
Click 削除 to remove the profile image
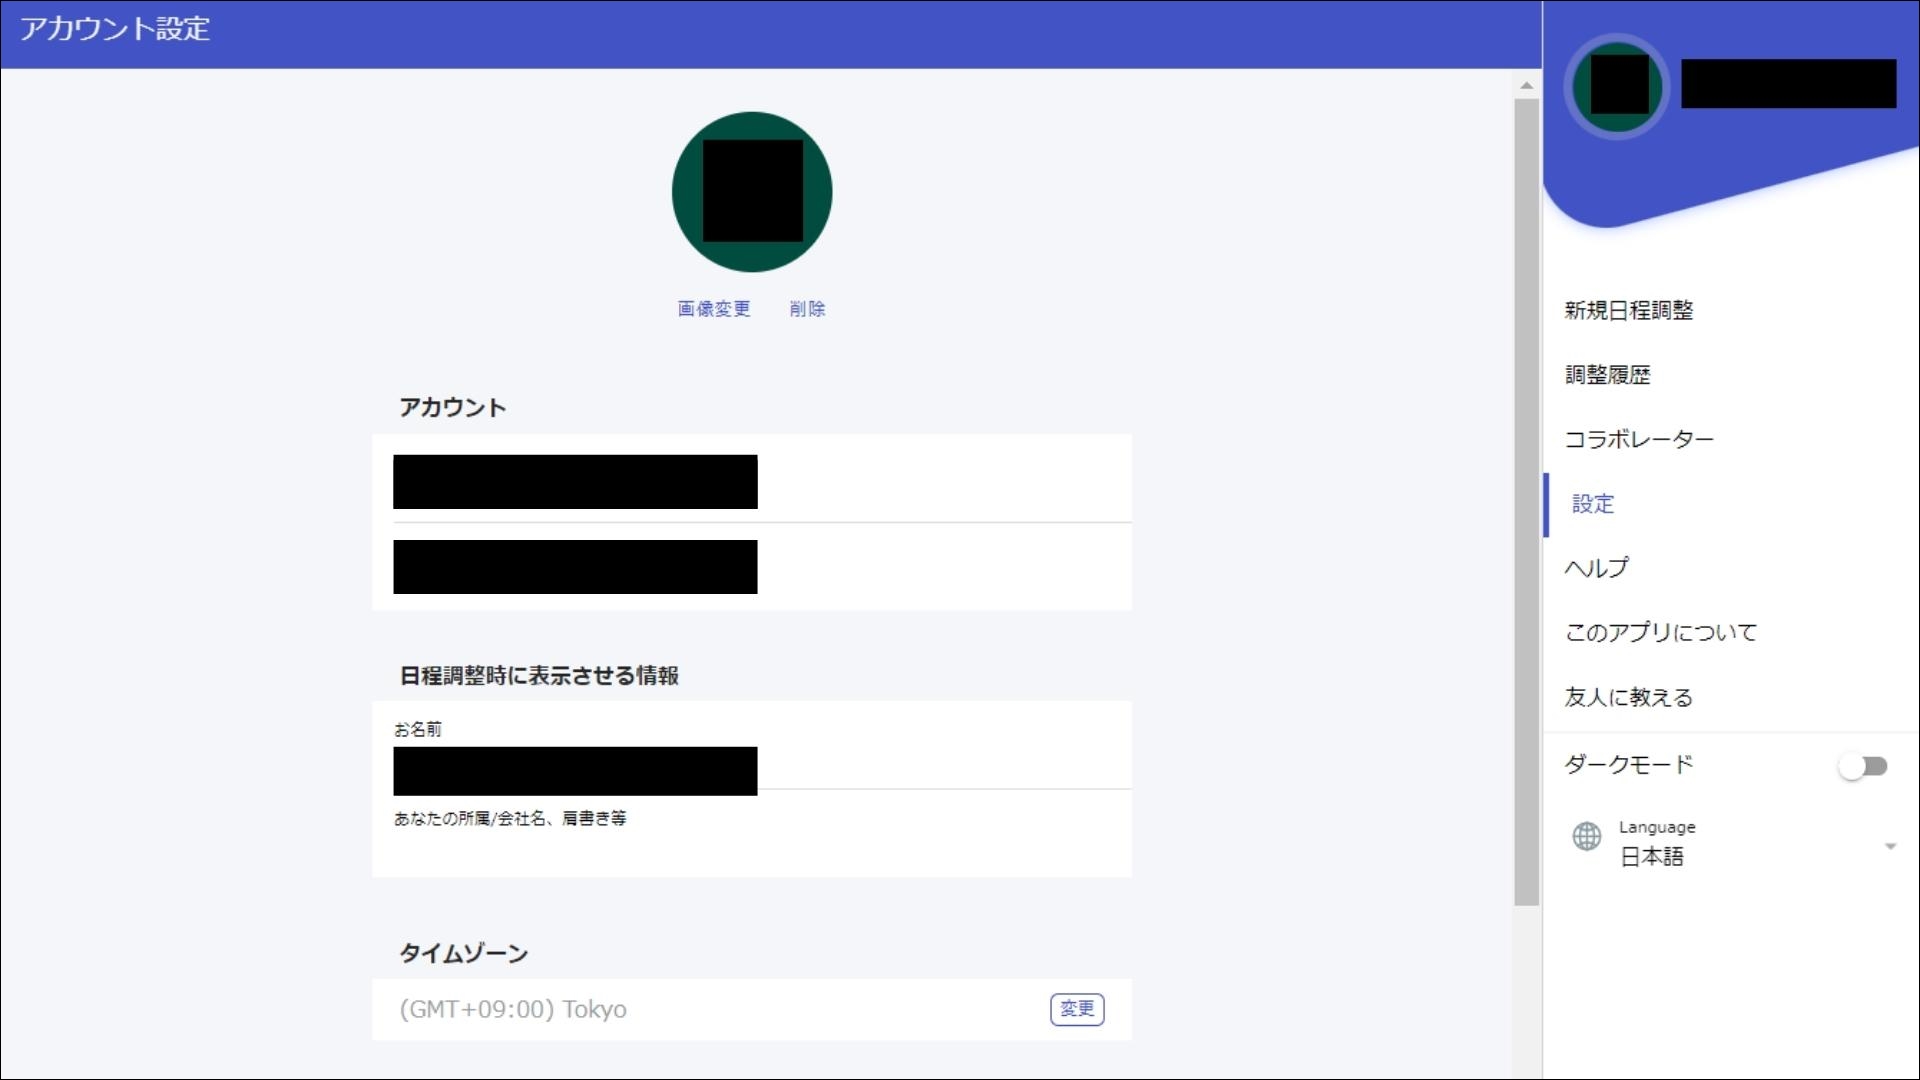(x=807, y=309)
